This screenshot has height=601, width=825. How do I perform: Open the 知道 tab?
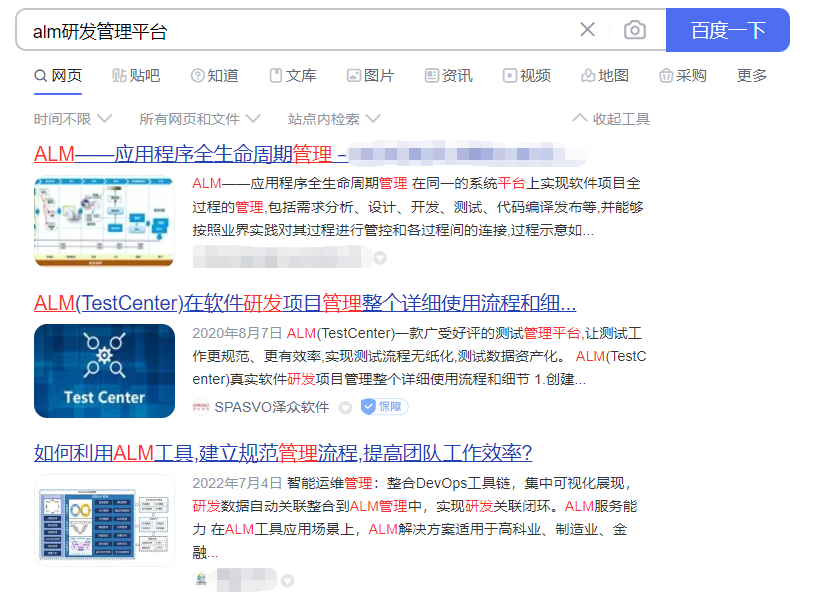tap(214, 76)
